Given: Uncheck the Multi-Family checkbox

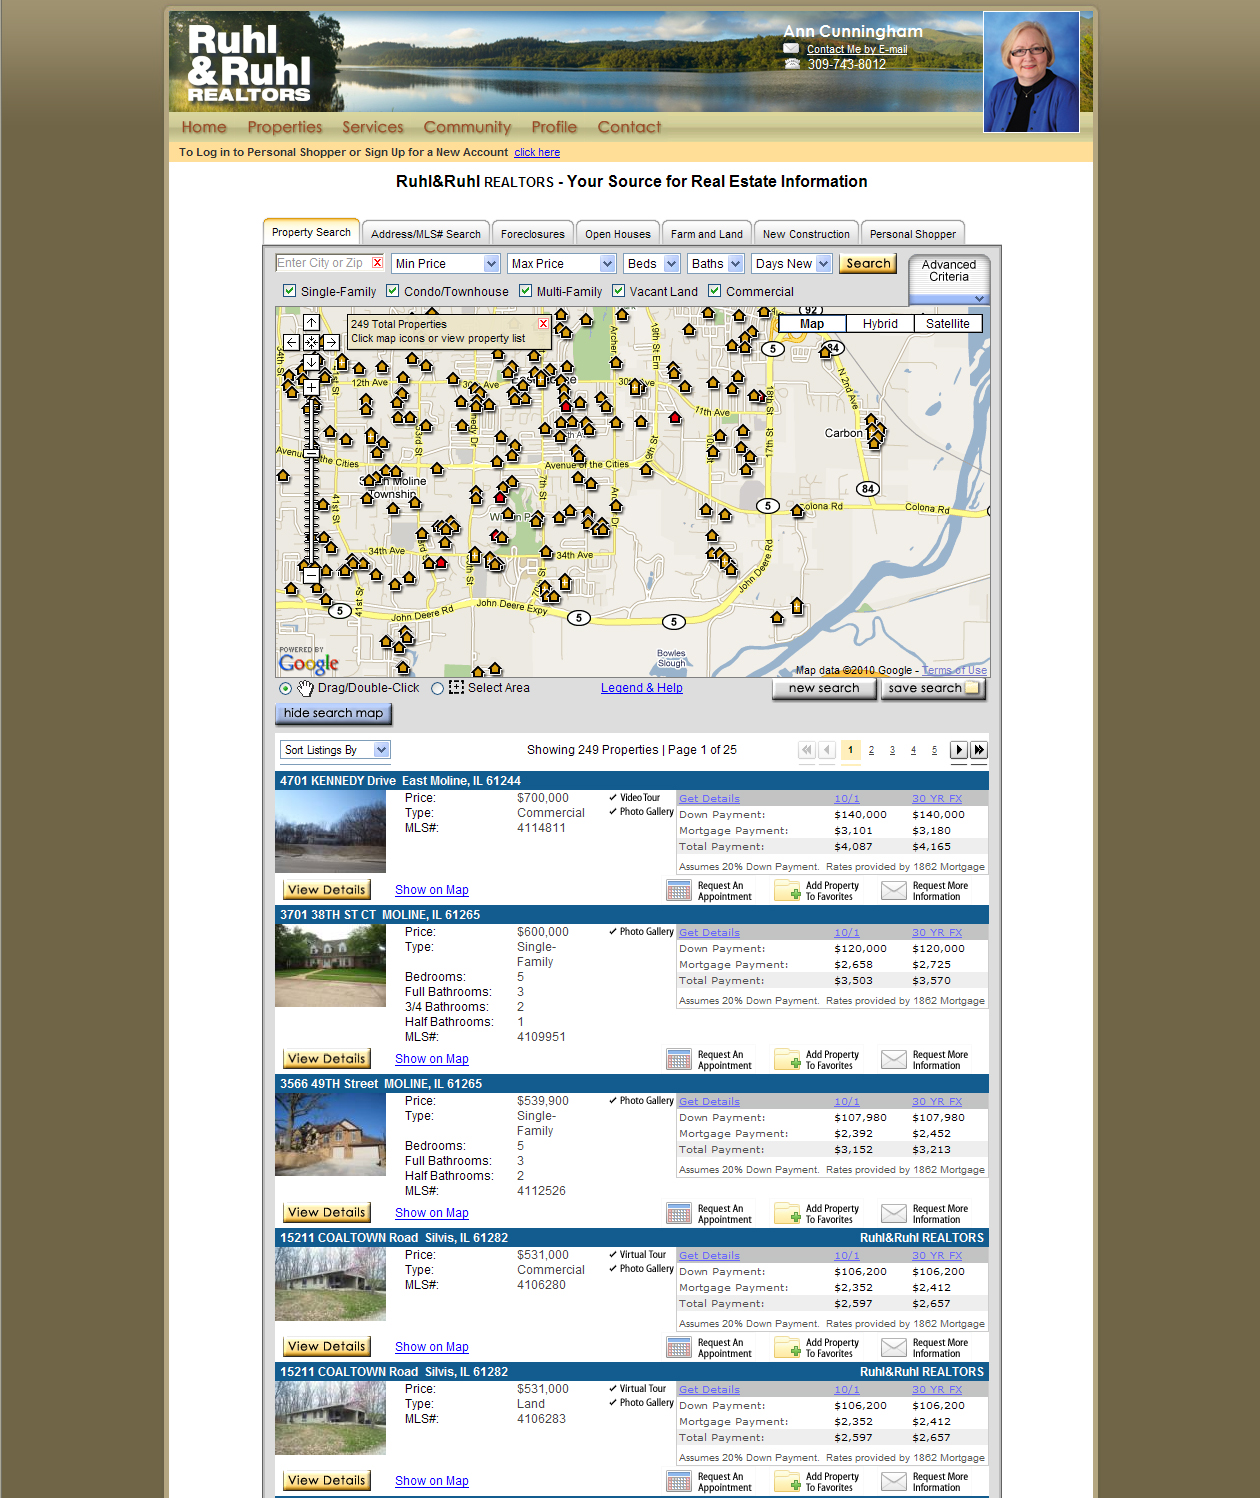Looking at the screenshot, I should click(525, 291).
